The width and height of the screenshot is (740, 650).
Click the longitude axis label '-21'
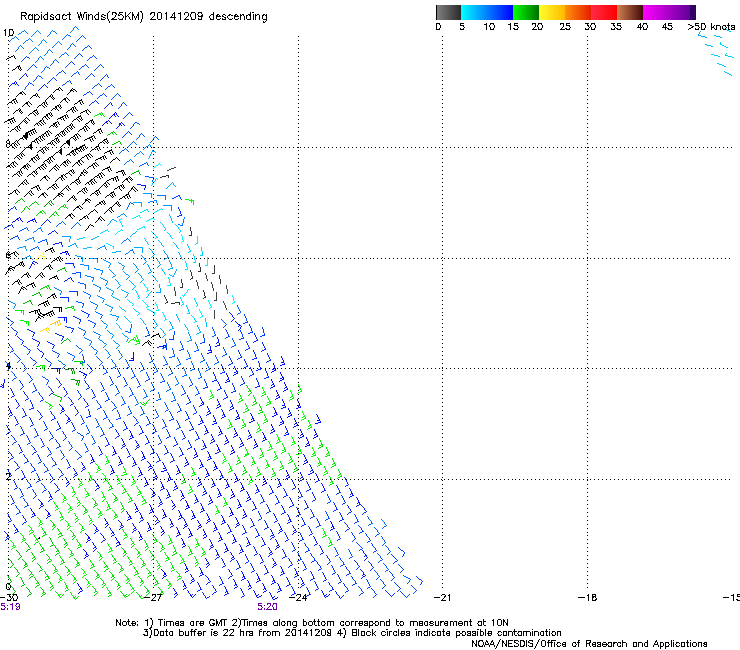(442, 597)
